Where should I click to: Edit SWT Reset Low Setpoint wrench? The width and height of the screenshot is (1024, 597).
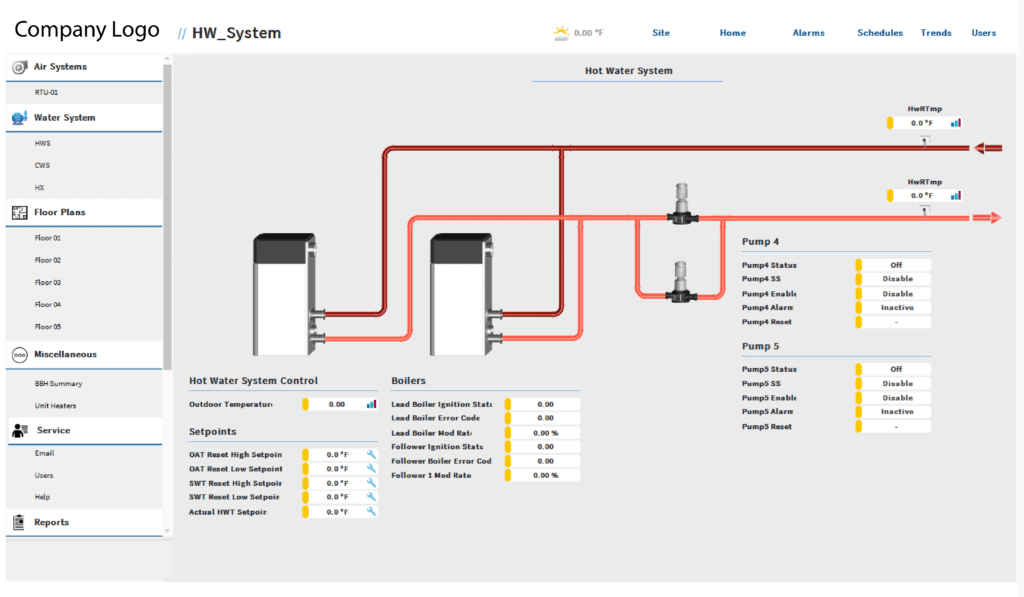click(371, 497)
